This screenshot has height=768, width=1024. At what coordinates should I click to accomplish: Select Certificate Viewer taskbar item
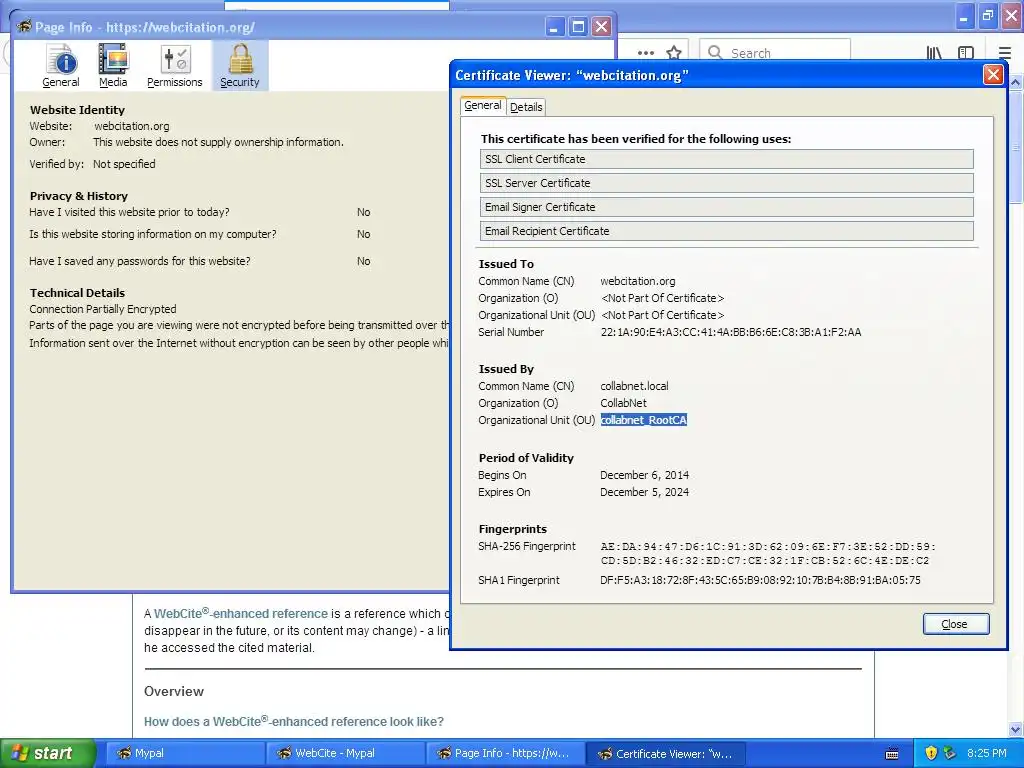point(665,753)
